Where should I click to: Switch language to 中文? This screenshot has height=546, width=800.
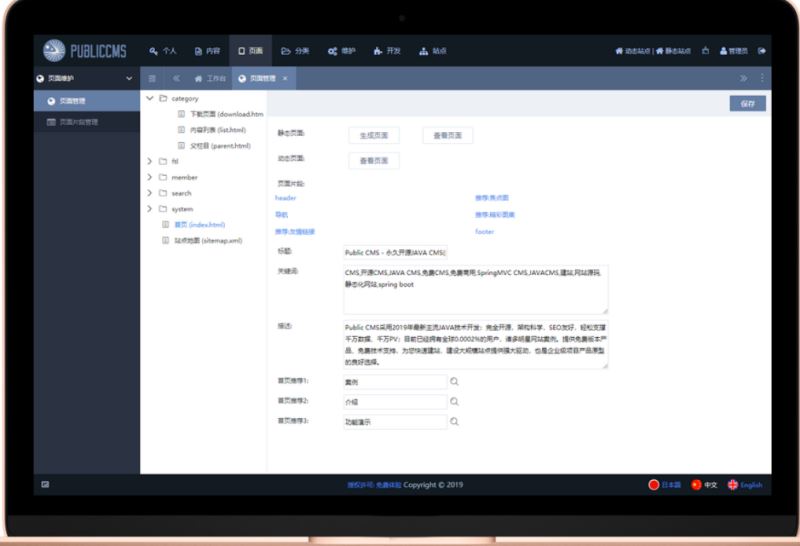(704, 485)
